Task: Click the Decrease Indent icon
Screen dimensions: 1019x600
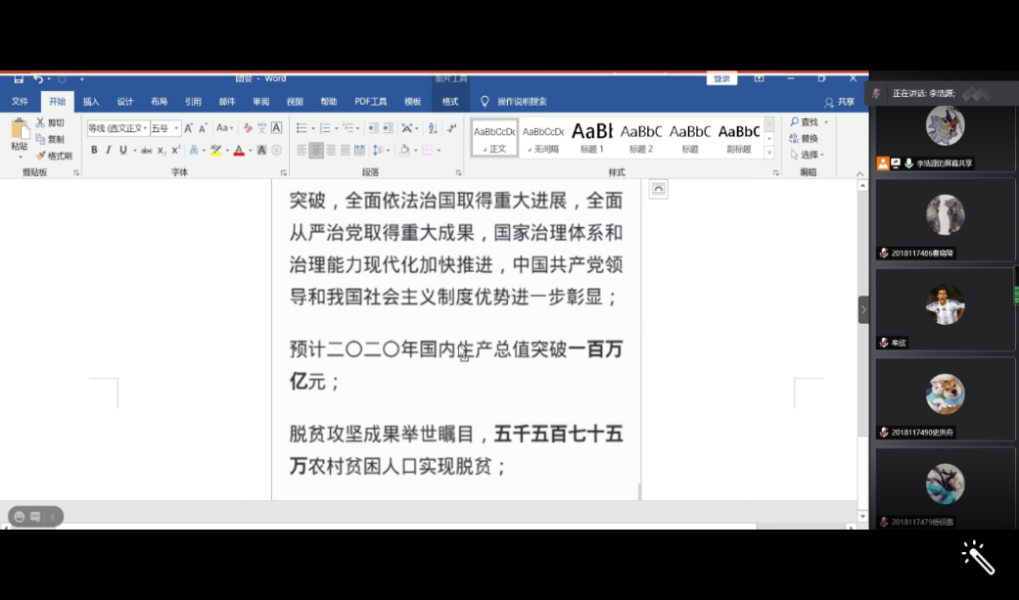Action: 373,128
